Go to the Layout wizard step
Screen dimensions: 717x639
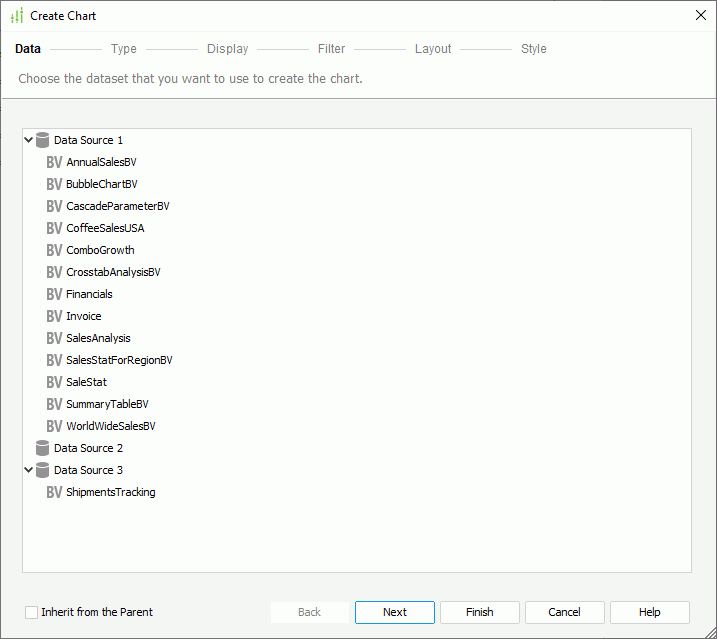pyautogui.click(x=433, y=48)
